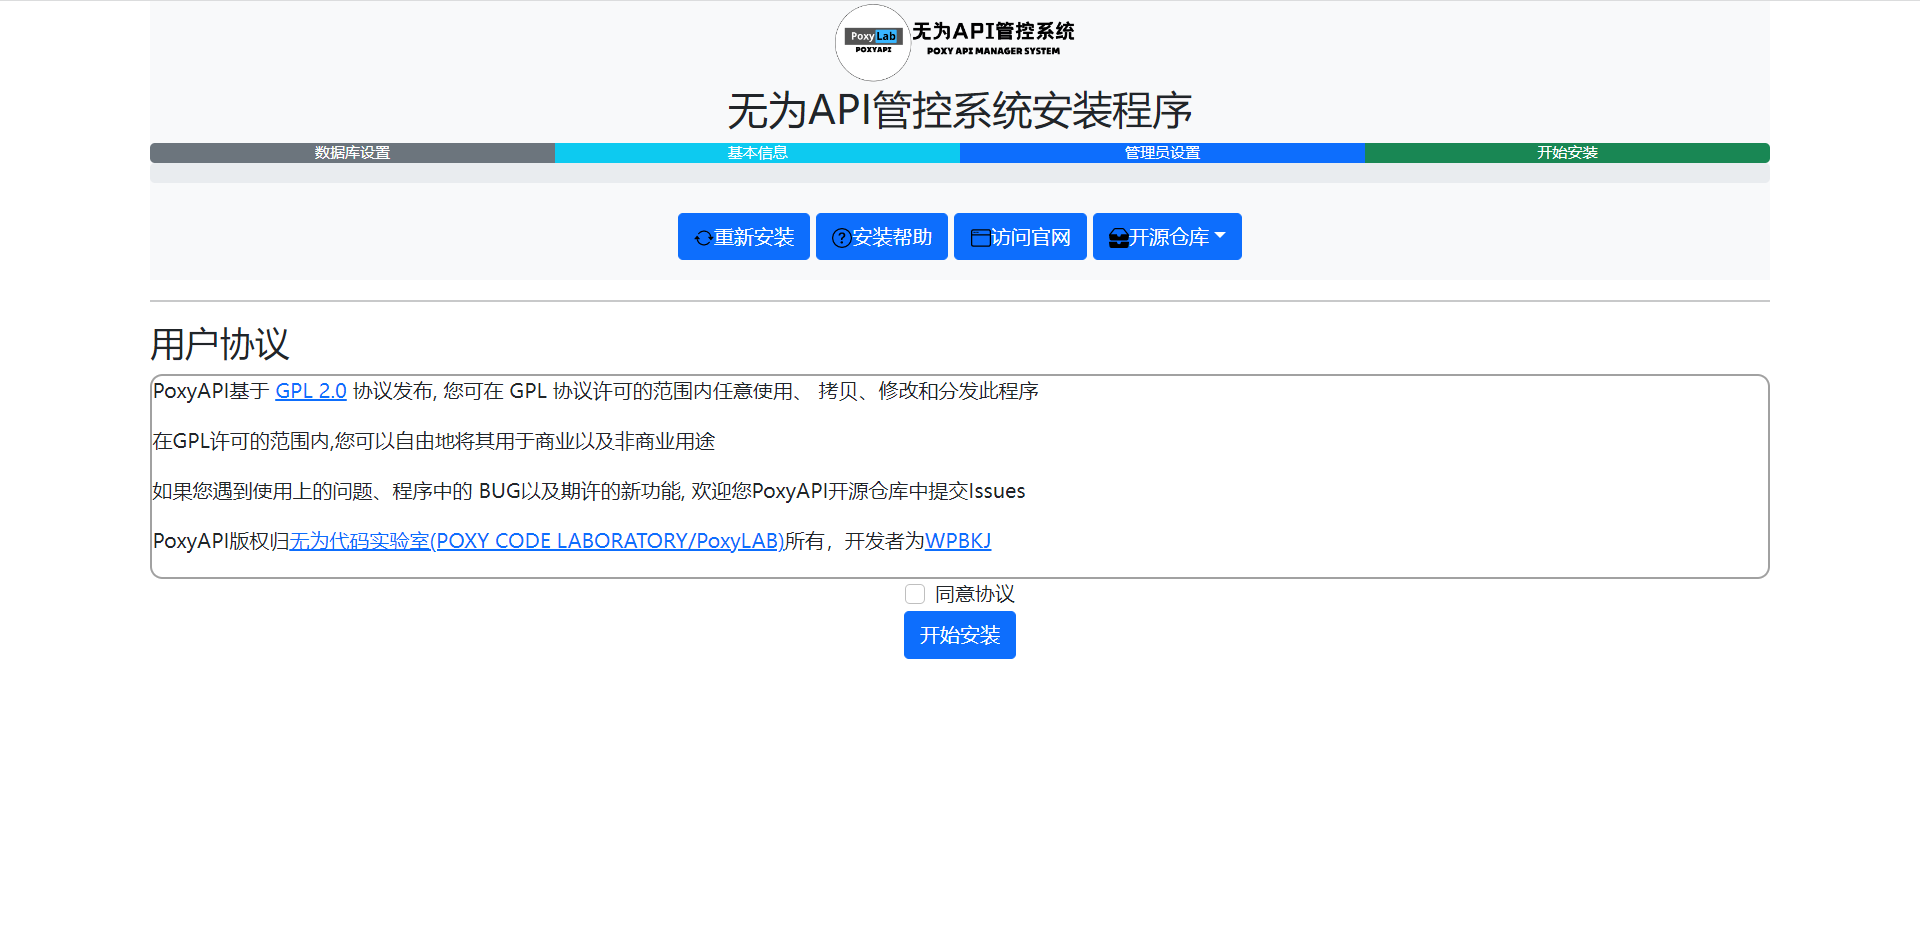1920x930 pixels.
Task: Select the green 开始安装 progress step
Action: pos(1567,153)
